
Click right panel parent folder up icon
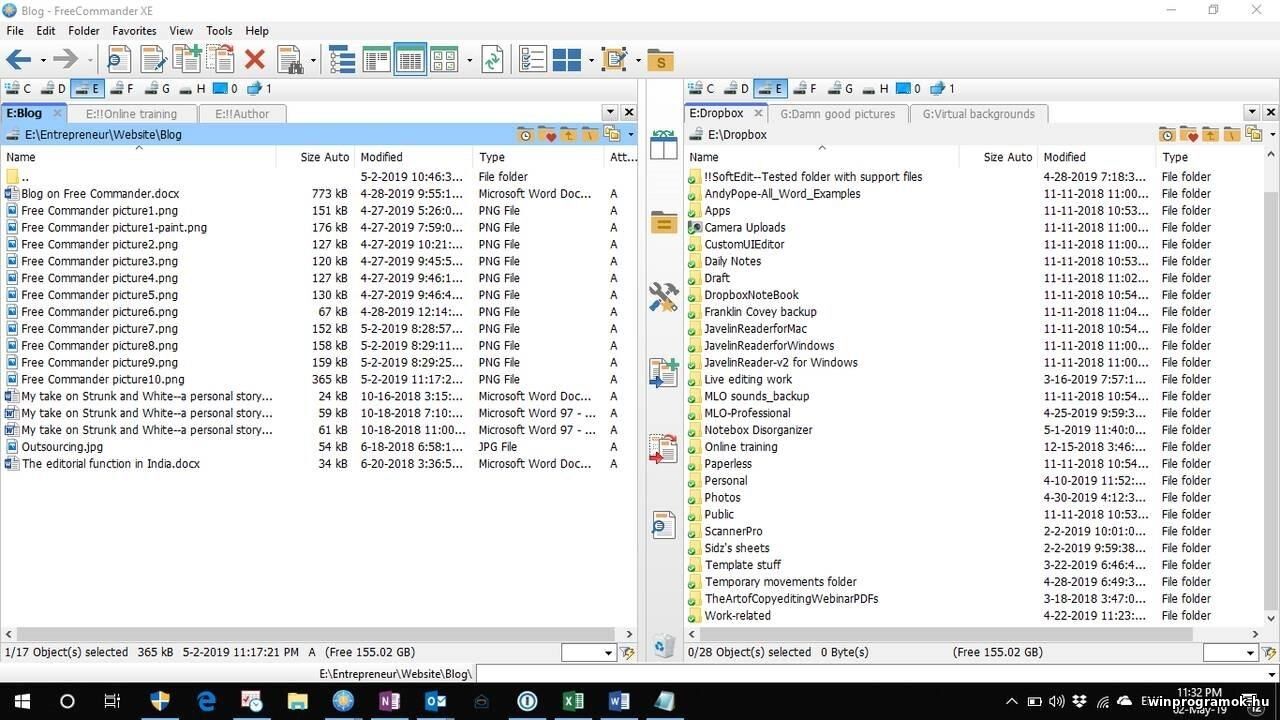tap(1210, 134)
